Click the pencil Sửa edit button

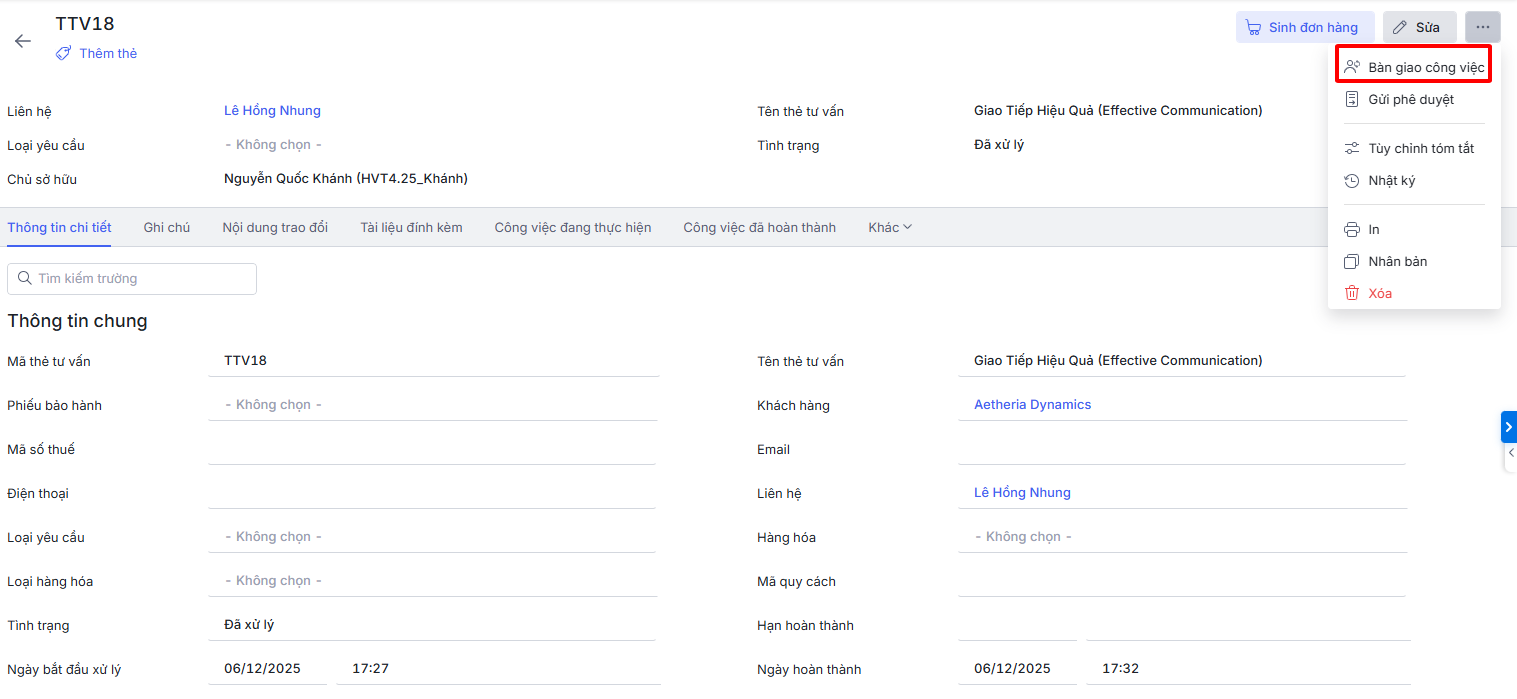tap(1419, 27)
